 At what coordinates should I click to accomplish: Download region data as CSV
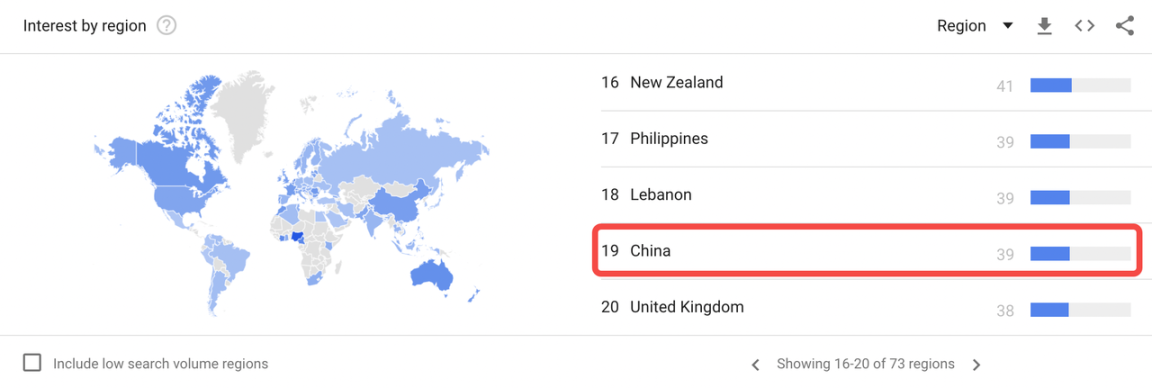click(1044, 26)
